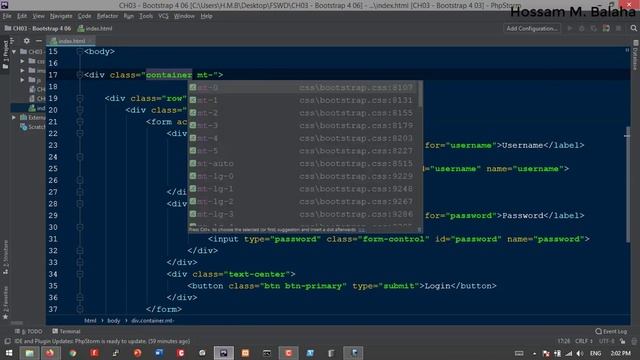
Task: Open the File menu
Action: [7, 16]
